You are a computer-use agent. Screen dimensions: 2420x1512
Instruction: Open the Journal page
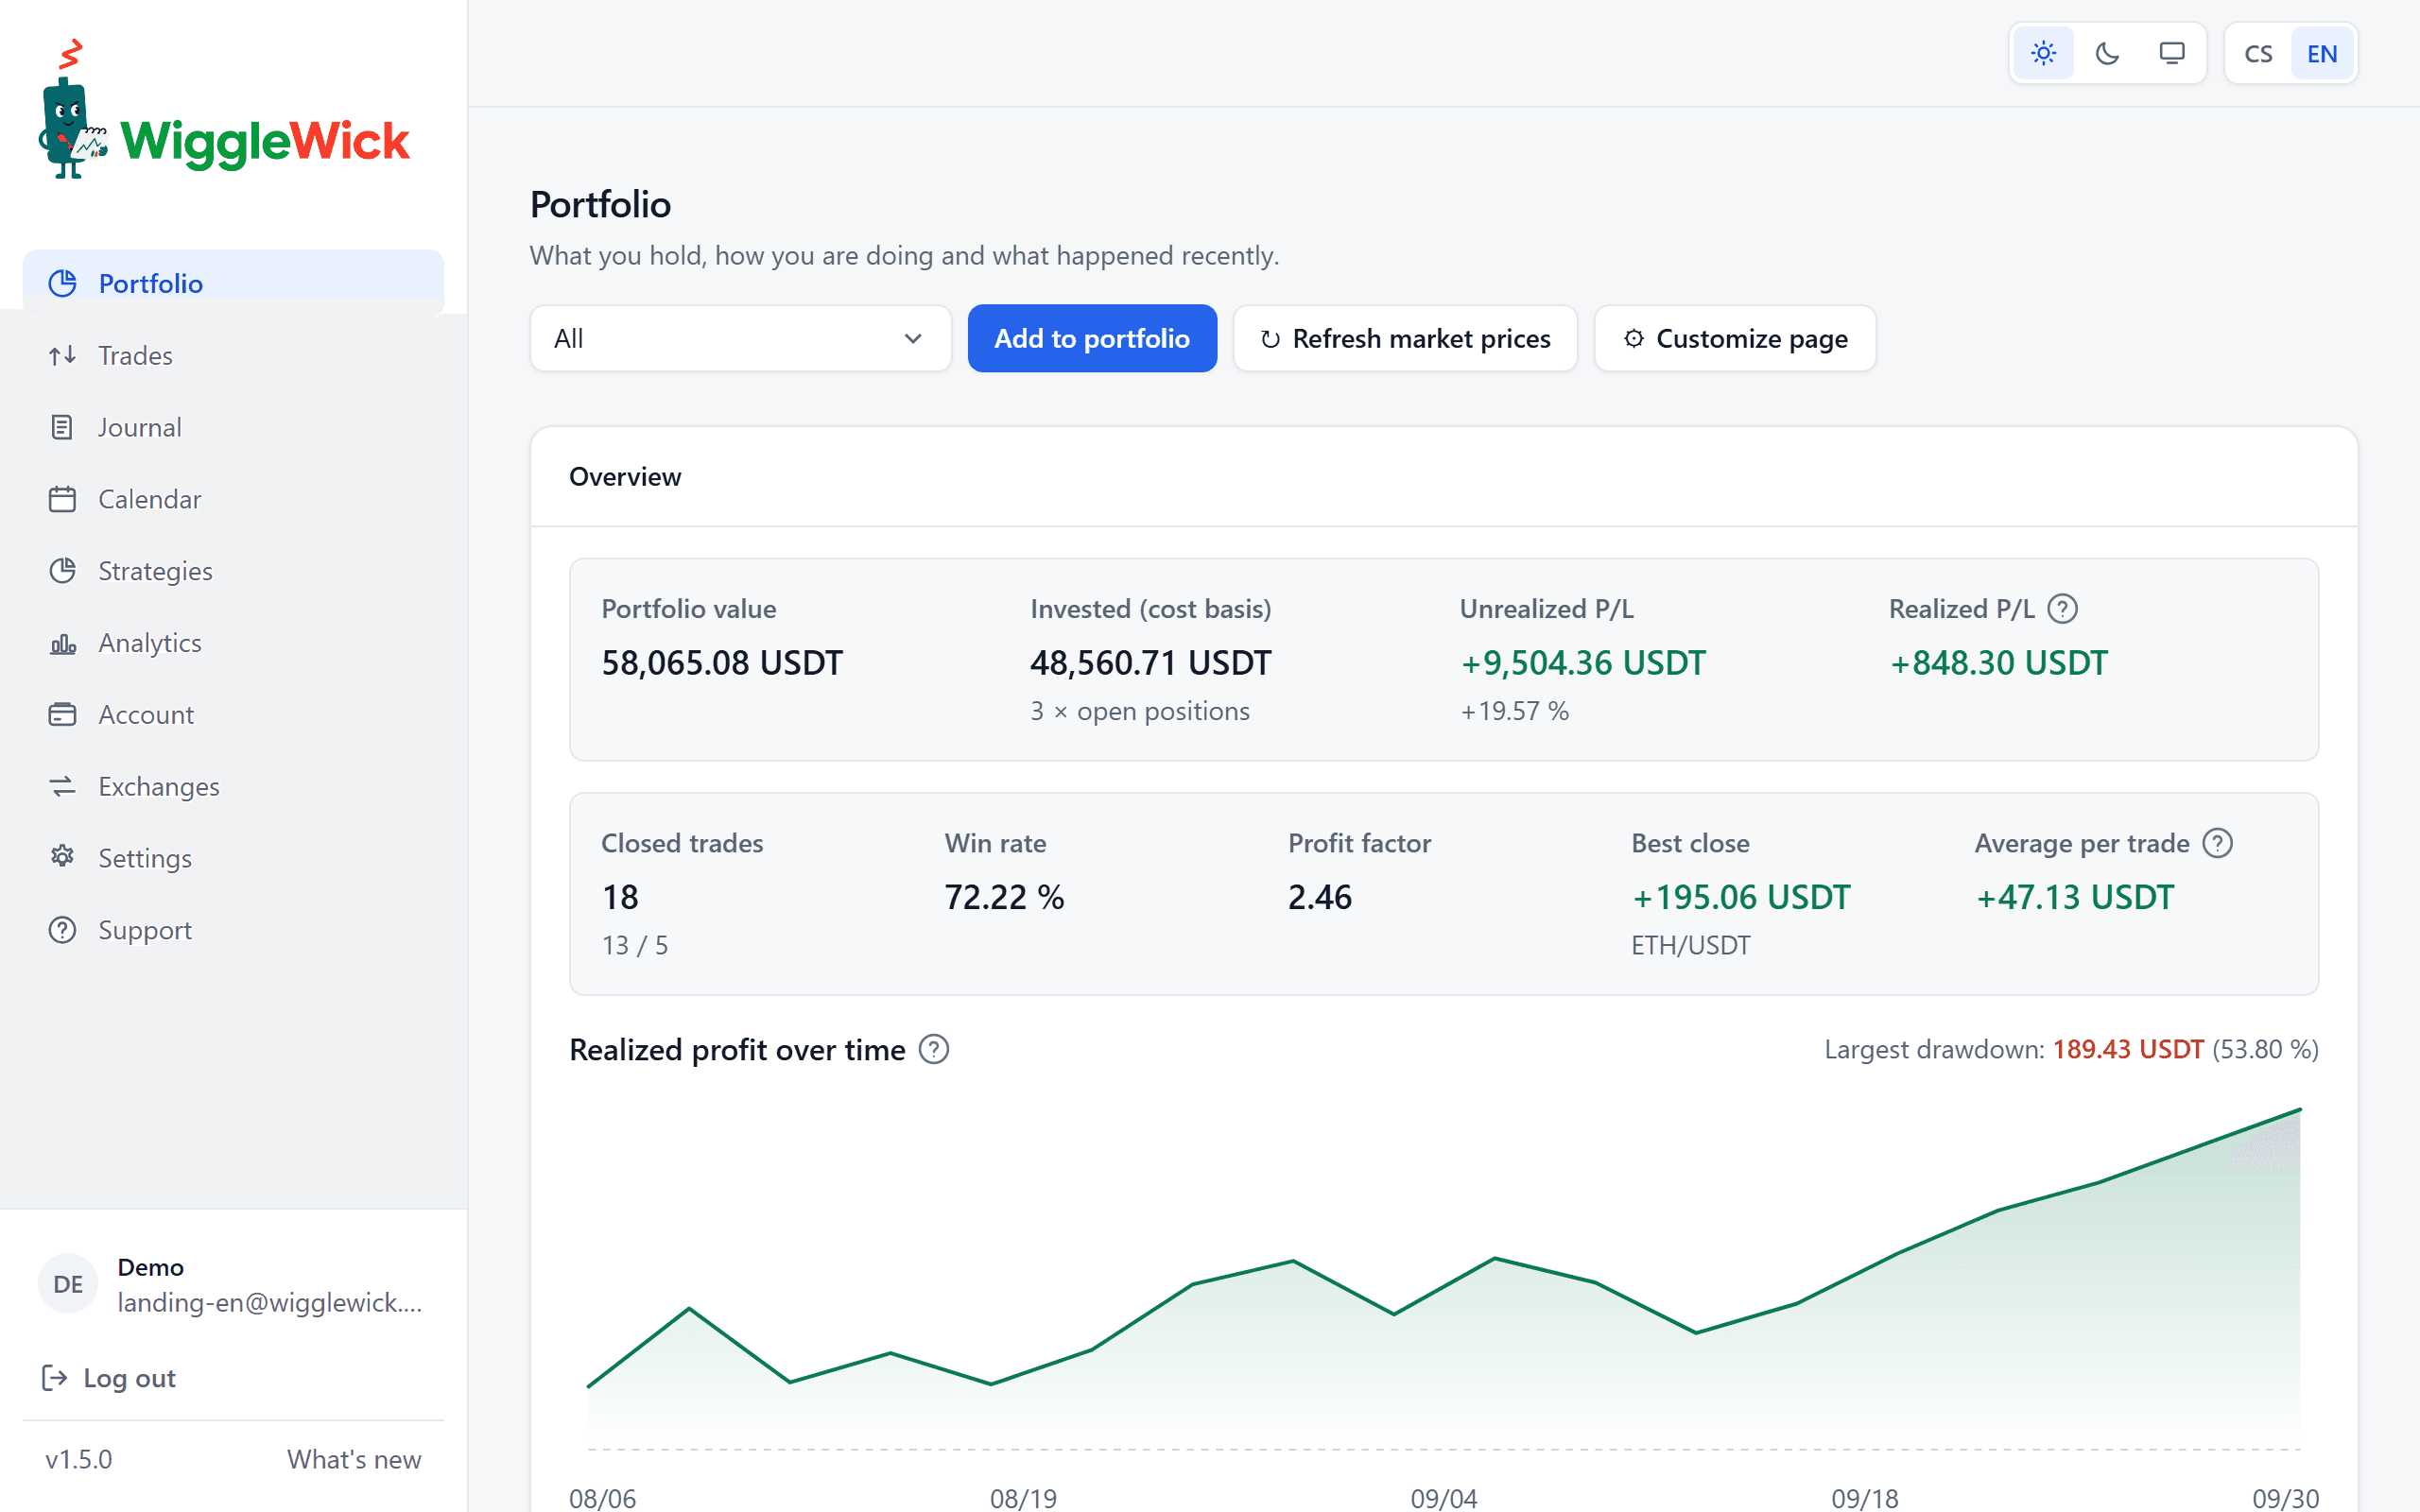(x=233, y=427)
